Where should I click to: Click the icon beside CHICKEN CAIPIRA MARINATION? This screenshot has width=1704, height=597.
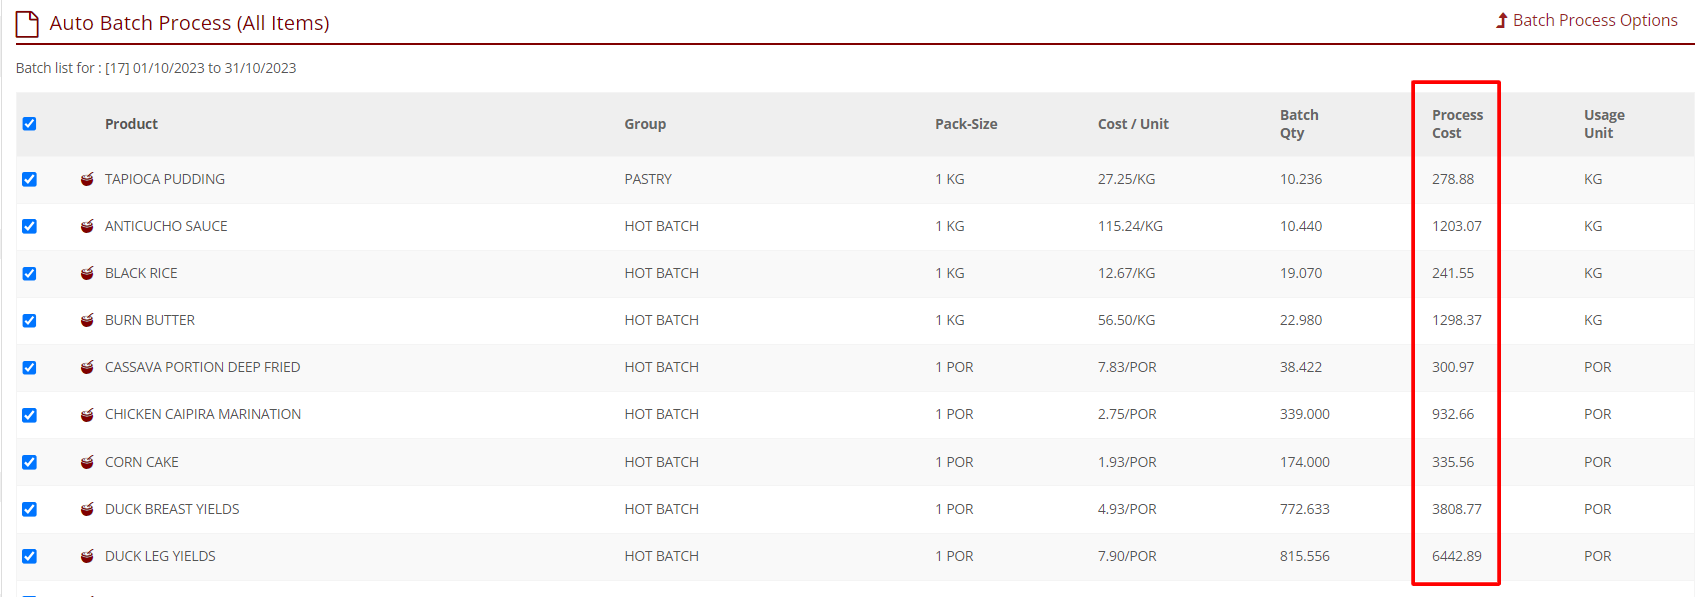87,414
